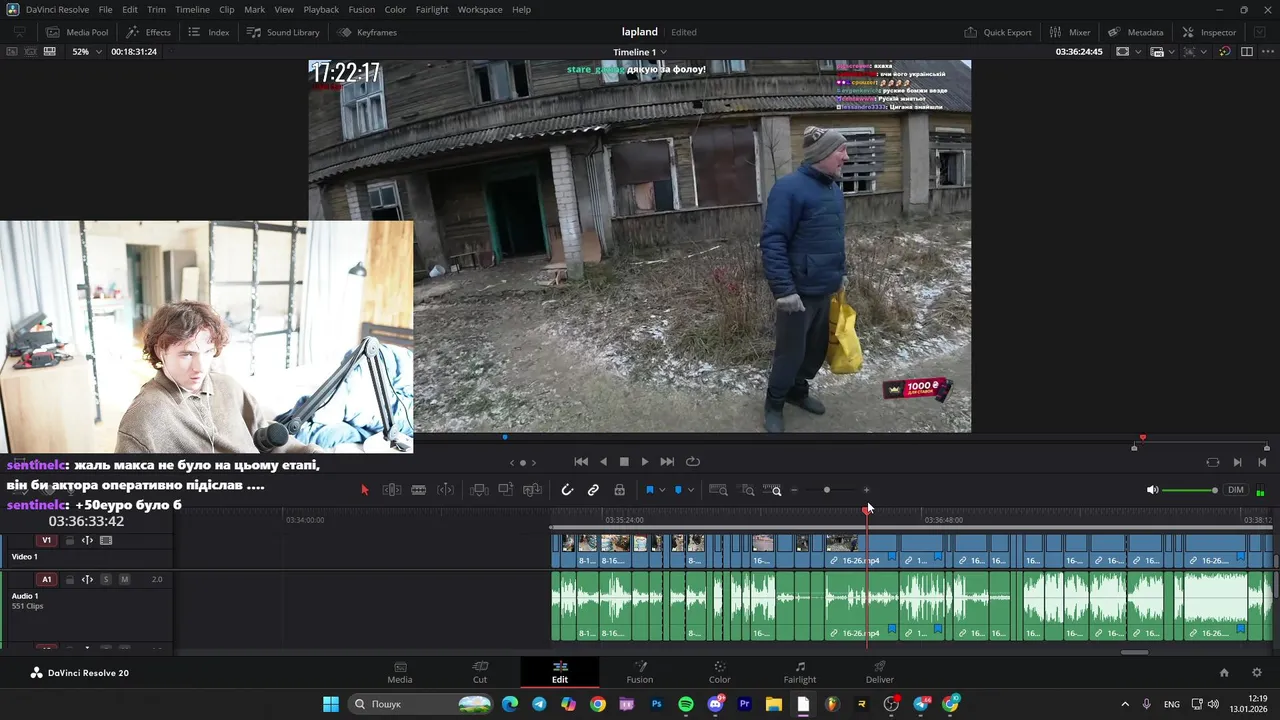This screenshot has width=1280, height=720.
Task: Solo the Audio 1 track
Action: pyautogui.click(x=105, y=579)
